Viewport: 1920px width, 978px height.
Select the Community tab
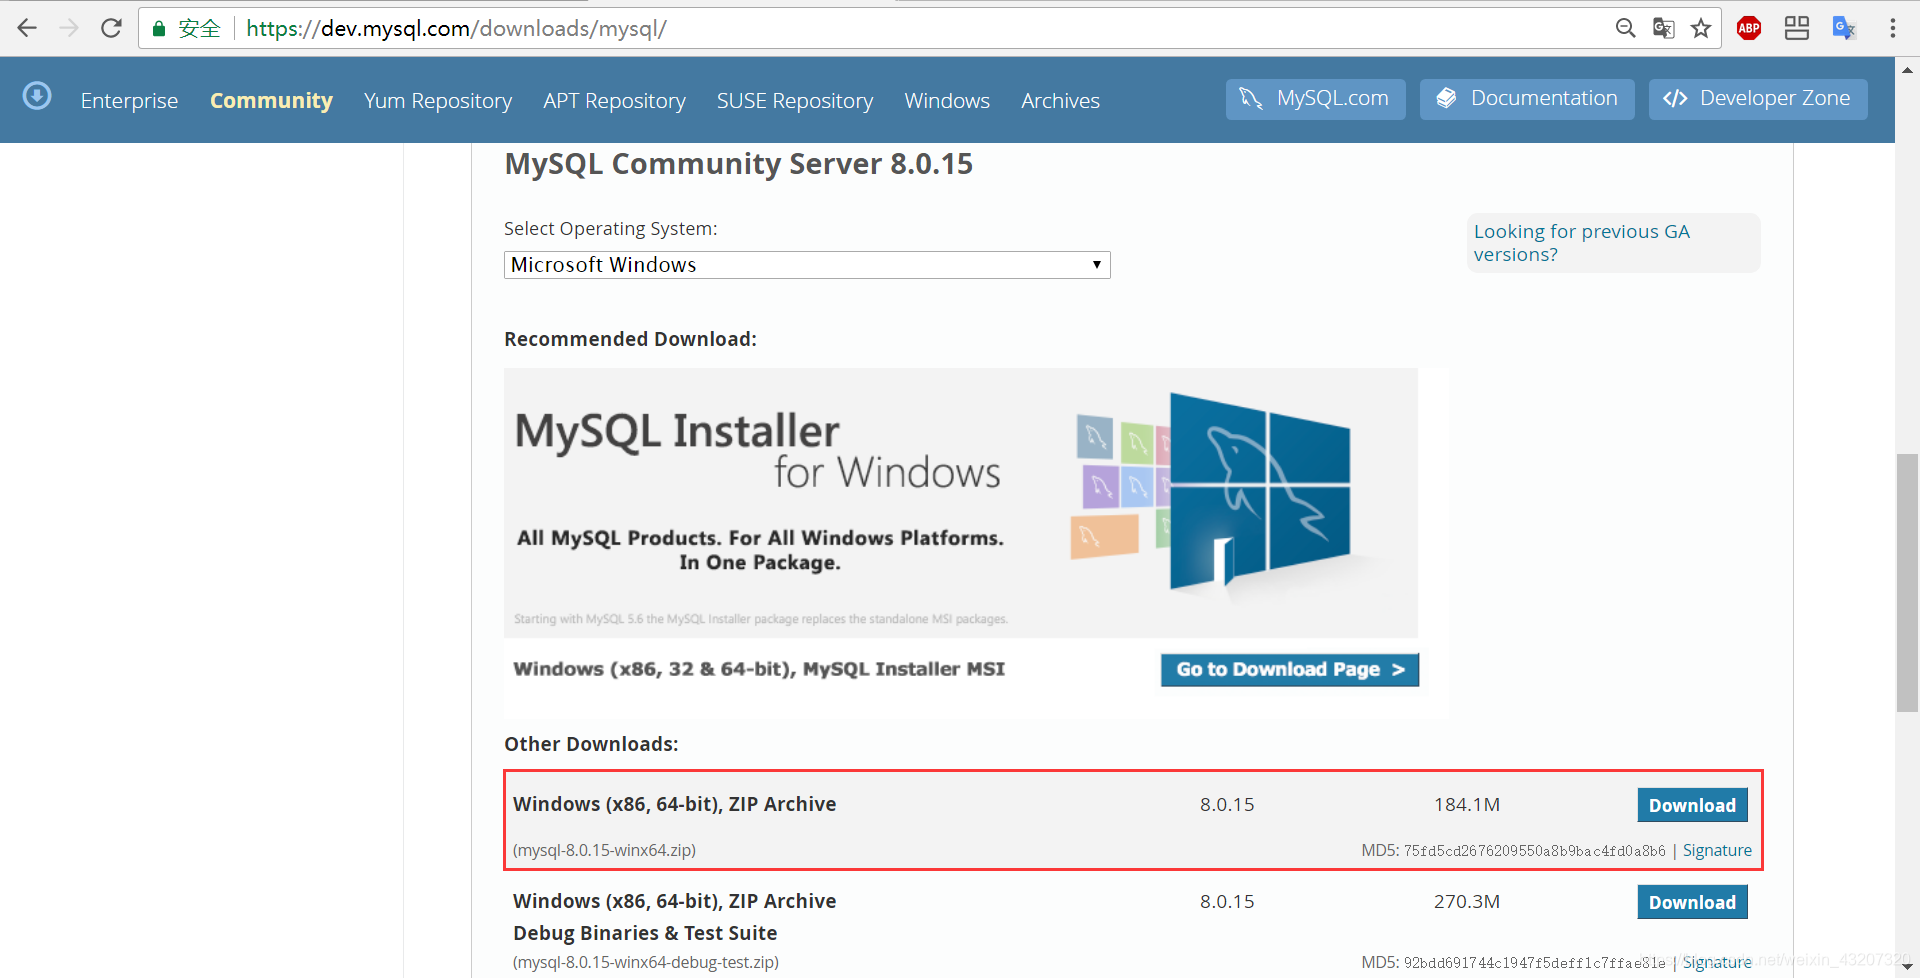pos(271,100)
